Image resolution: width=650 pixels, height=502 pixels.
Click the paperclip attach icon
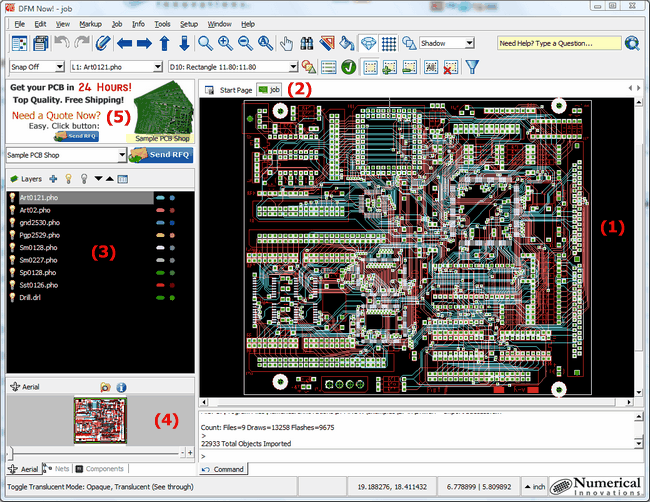coord(102,43)
